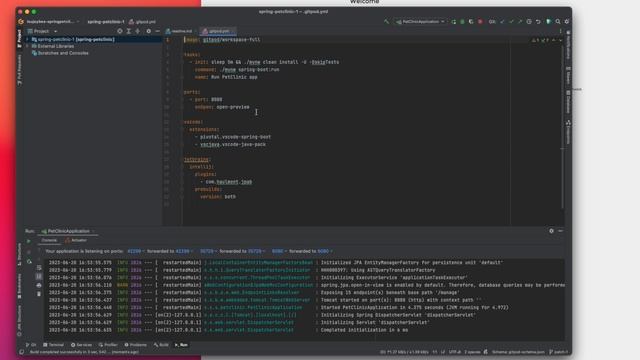Screen dimensions: 640x360
Task: Click the Build project hammer icon
Action: pos(386,22)
